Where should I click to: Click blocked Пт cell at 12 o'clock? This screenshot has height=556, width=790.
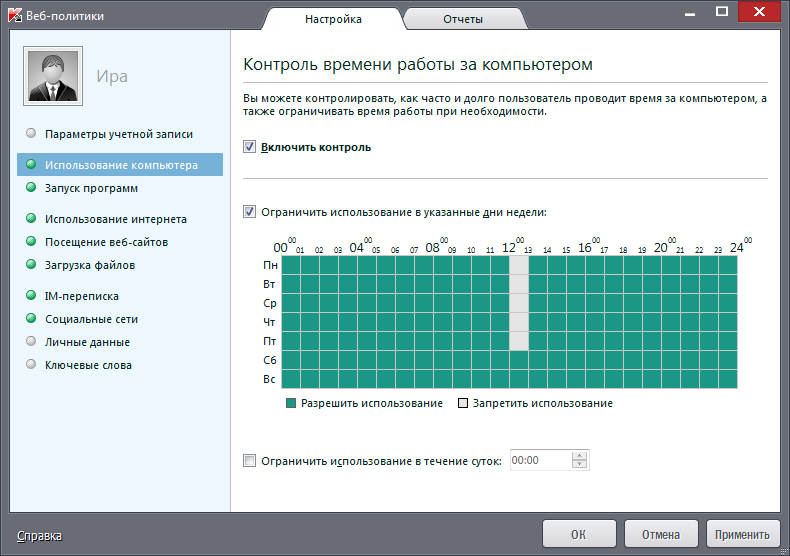tap(518, 341)
